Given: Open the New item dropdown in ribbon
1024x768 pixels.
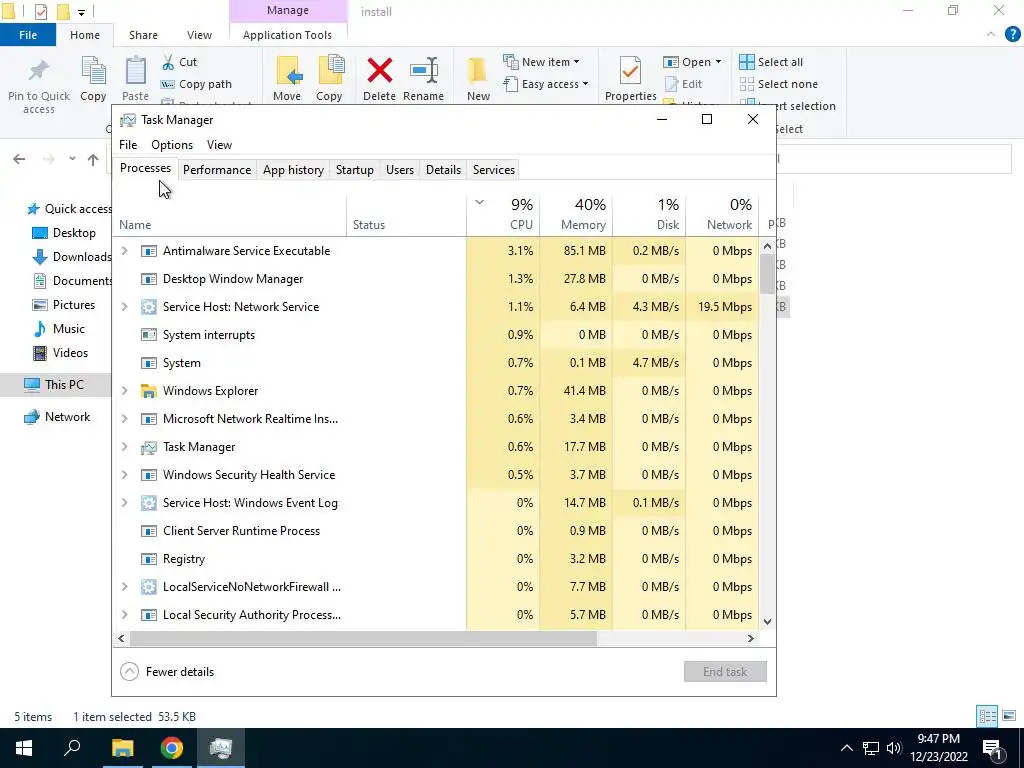Looking at the screenshot, I should 541,62.
